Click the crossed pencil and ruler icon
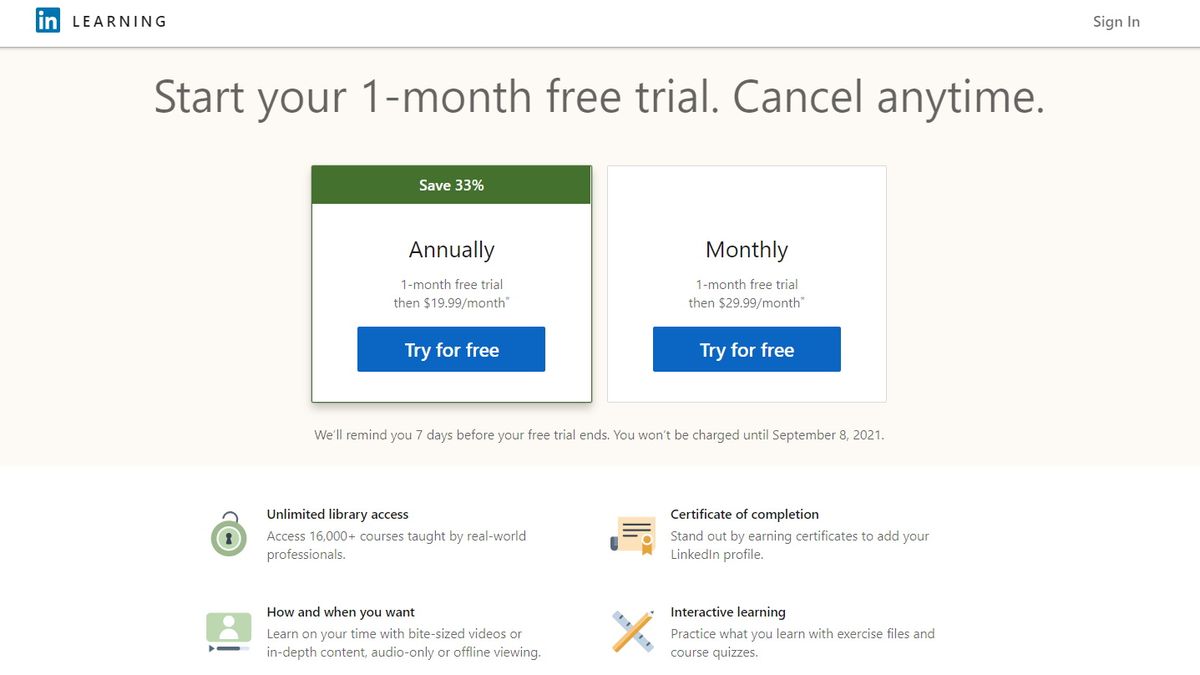1200x675 pixels. 632,632
